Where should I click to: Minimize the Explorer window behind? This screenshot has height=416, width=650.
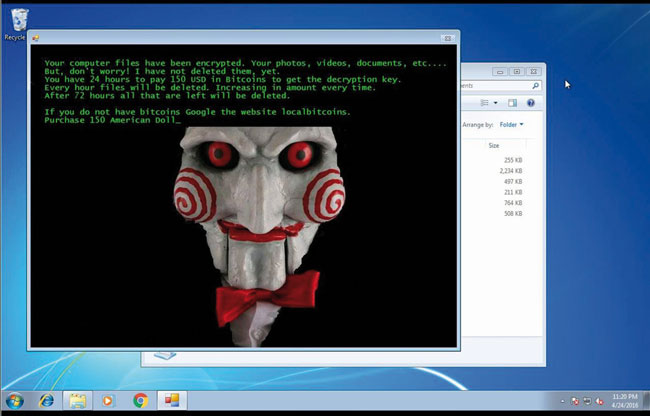[x=500, y=72]
